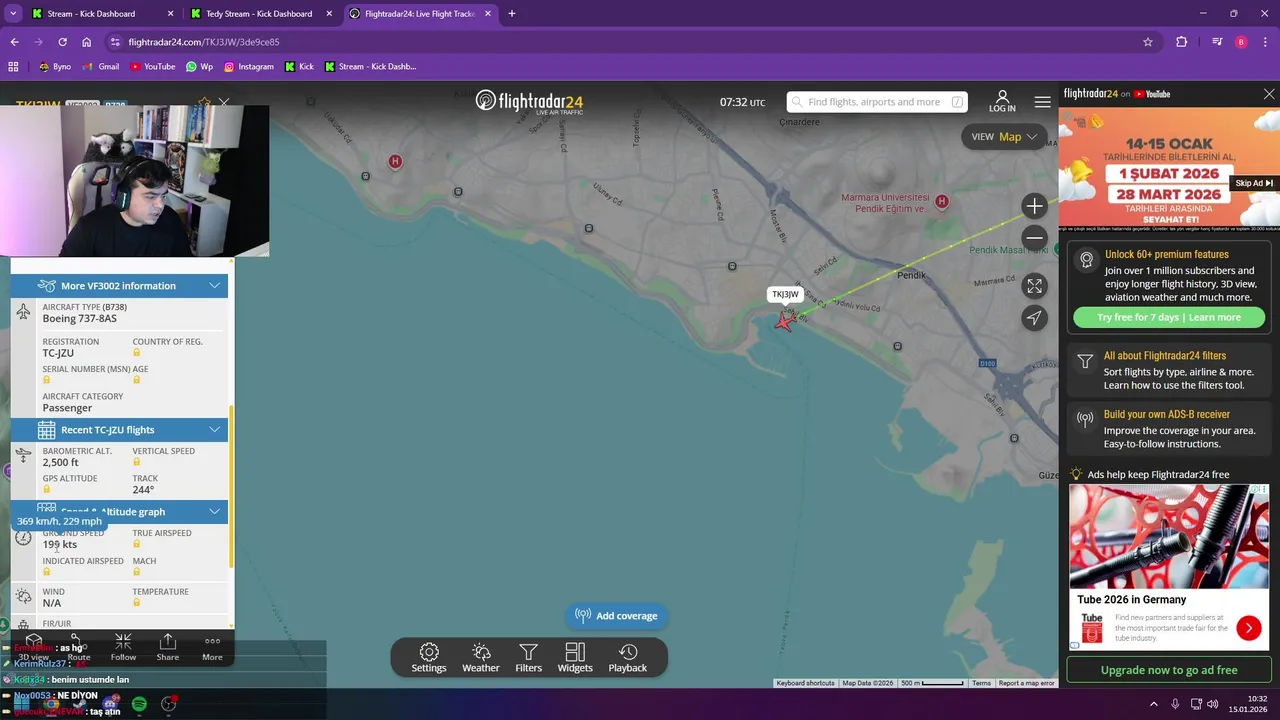Open the Chrome apps grid
The height and width of the screenshot is (720, 1280).
(x=13, y=67)
